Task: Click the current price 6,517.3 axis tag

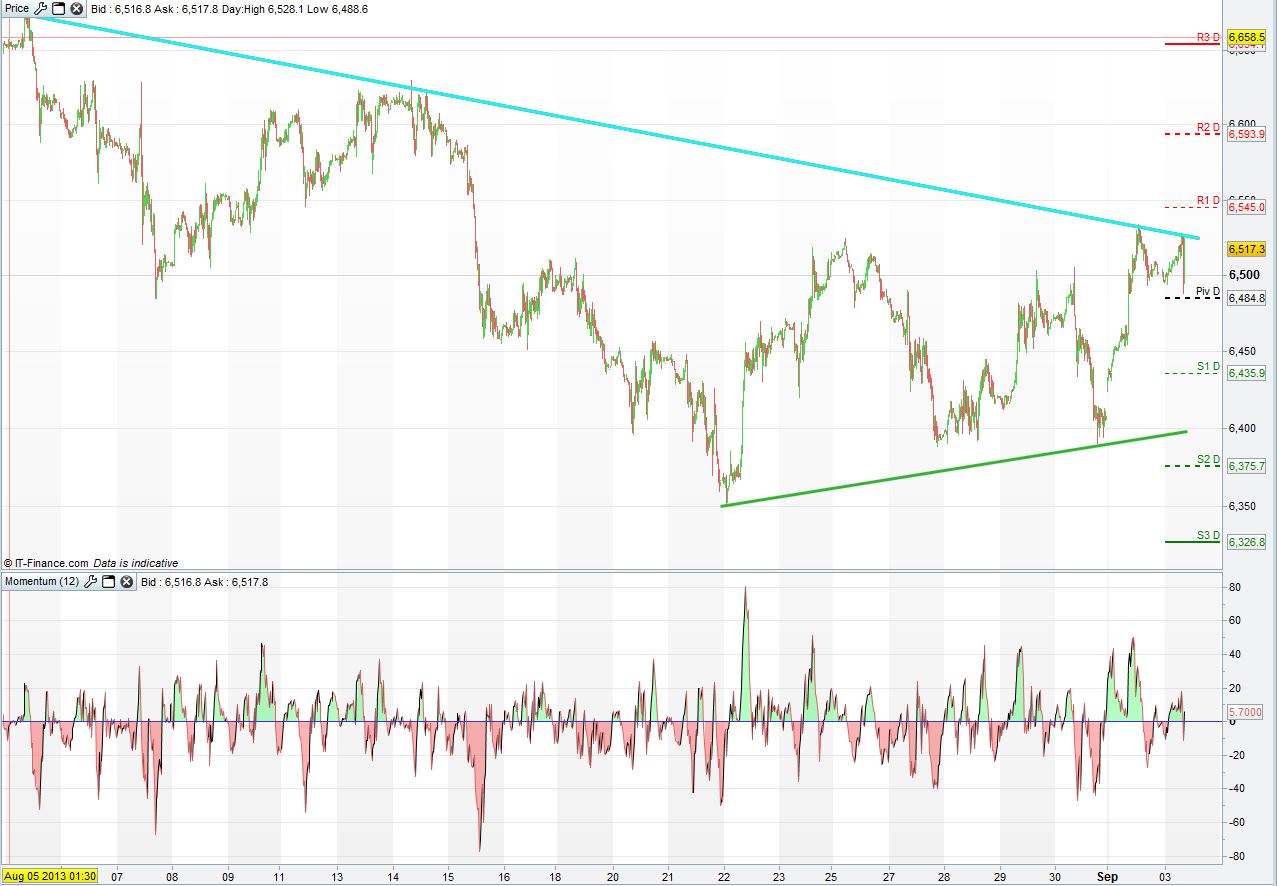Action: click(1247, 249)
